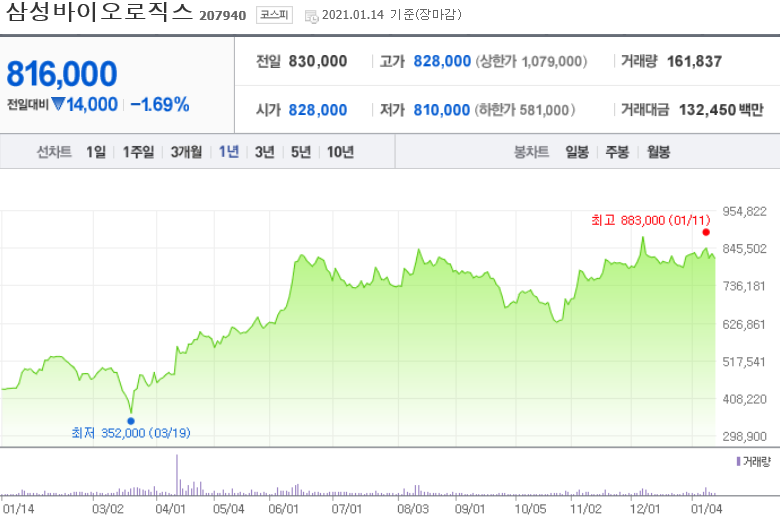The height and width of the screenshot is (527, 780).
Task: Click the 시가 828,000 value
Action: [318, 110]
